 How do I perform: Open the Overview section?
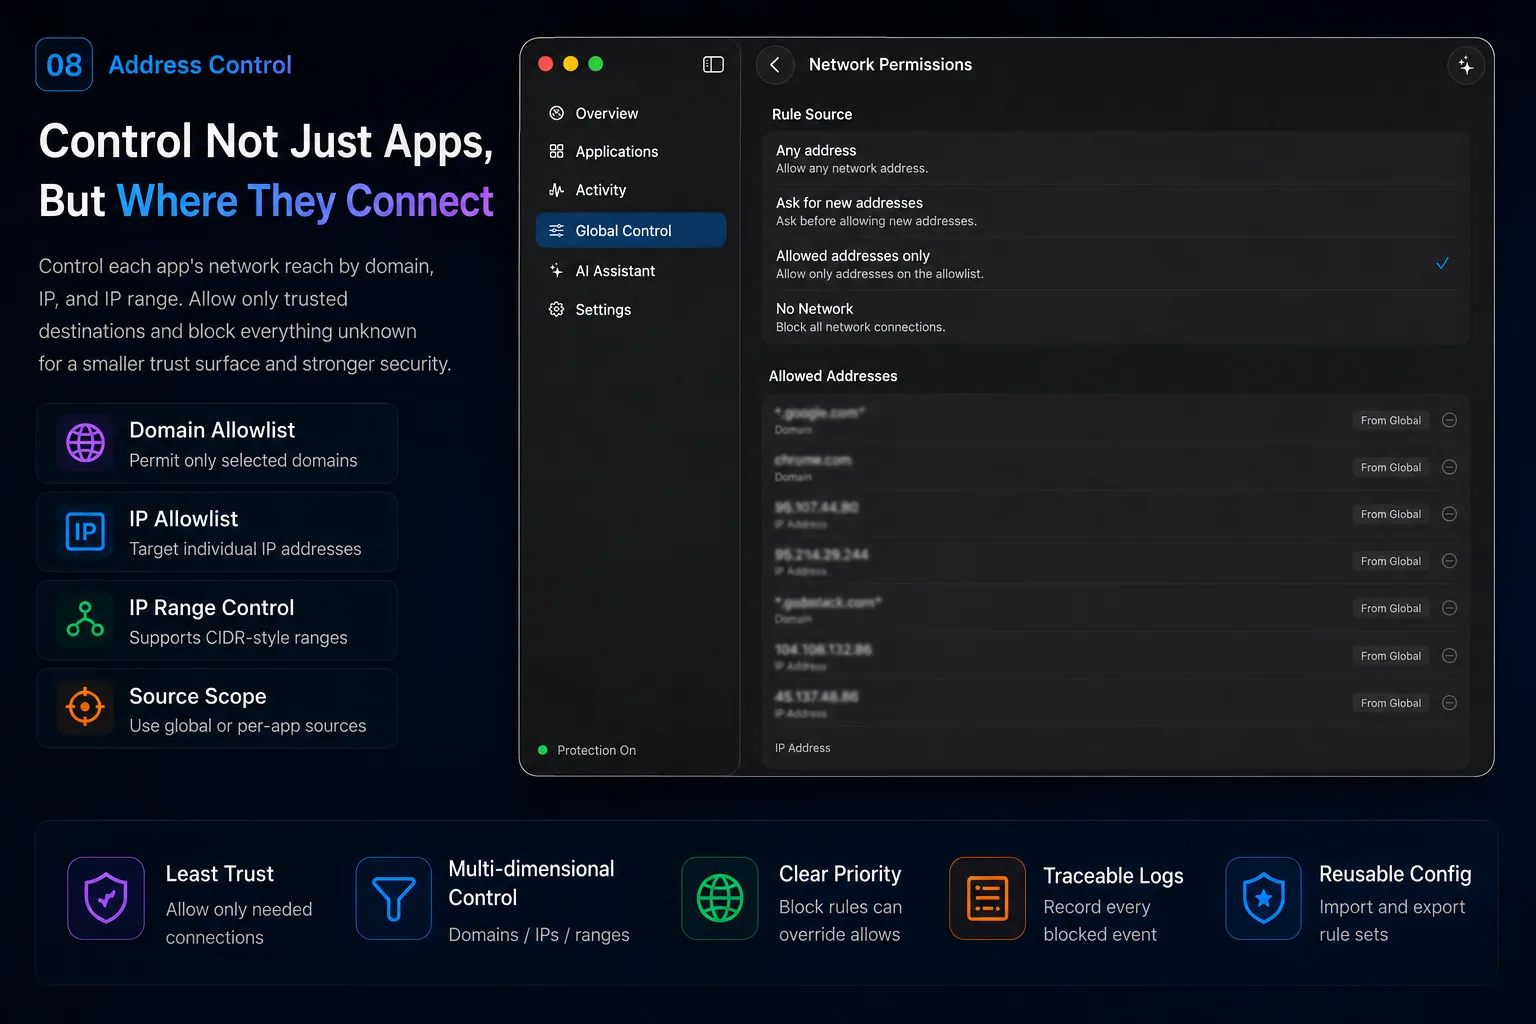(631, 114)
